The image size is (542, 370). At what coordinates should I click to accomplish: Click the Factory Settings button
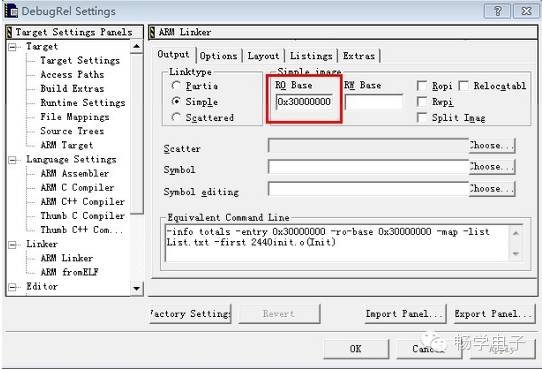click(190, 314)
